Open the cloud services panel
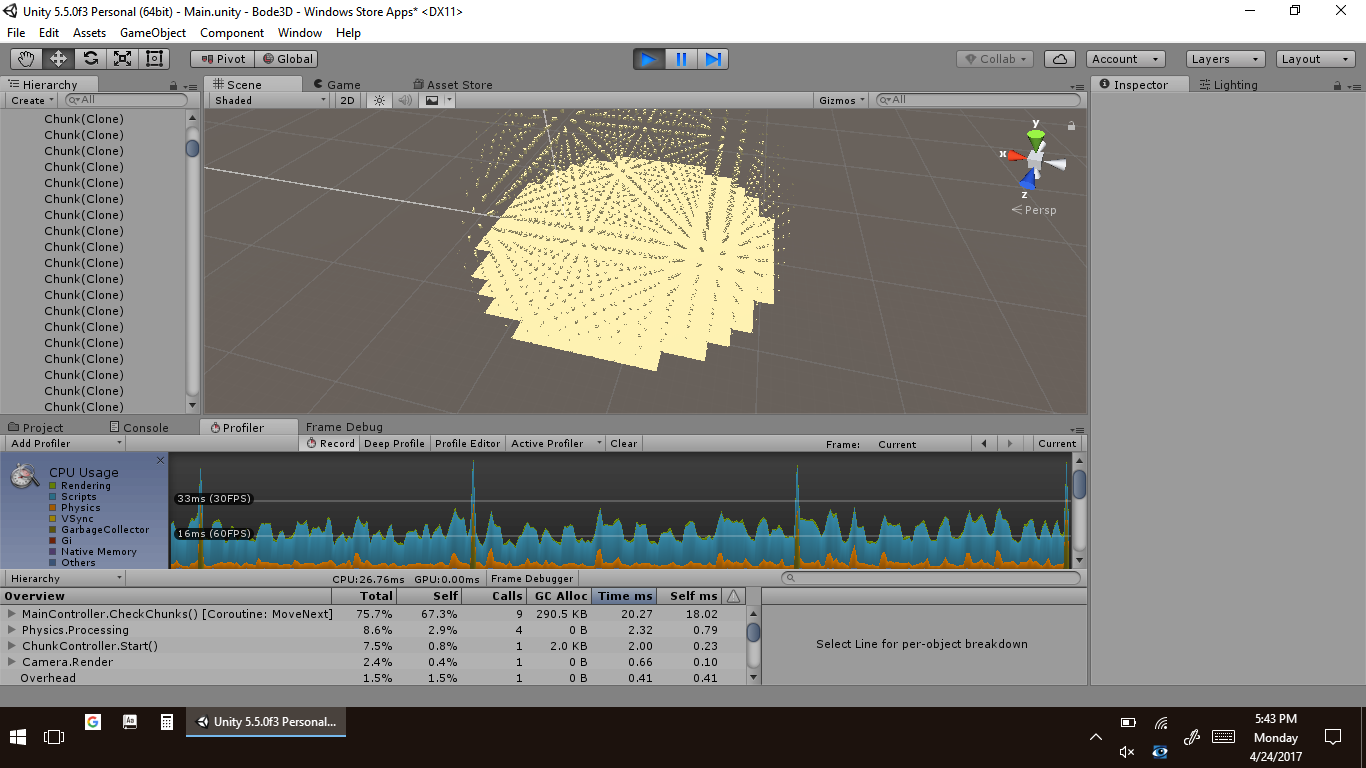The width and height of the screenshot is (1366, 768). (1060, 59)
